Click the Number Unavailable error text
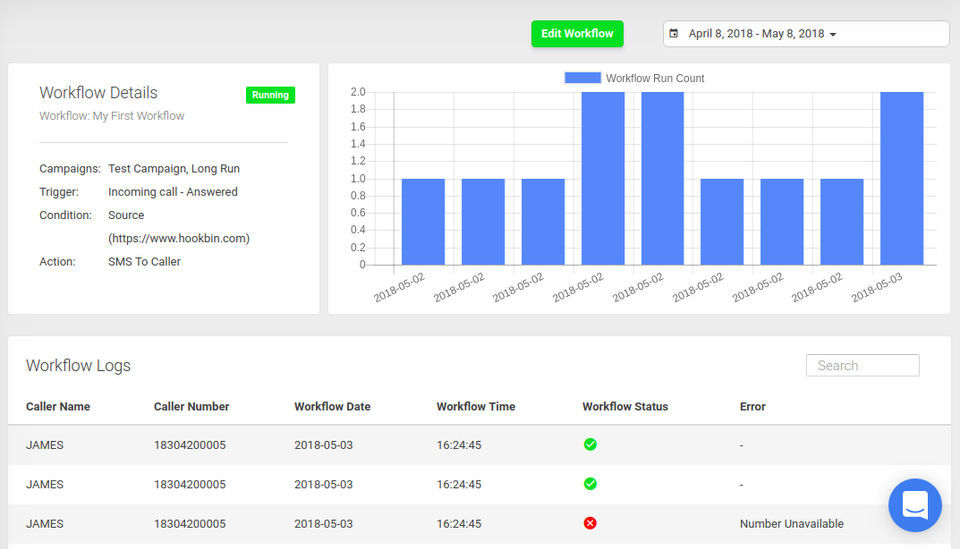Viewport: 960px width, 549px height. [792, 524]
